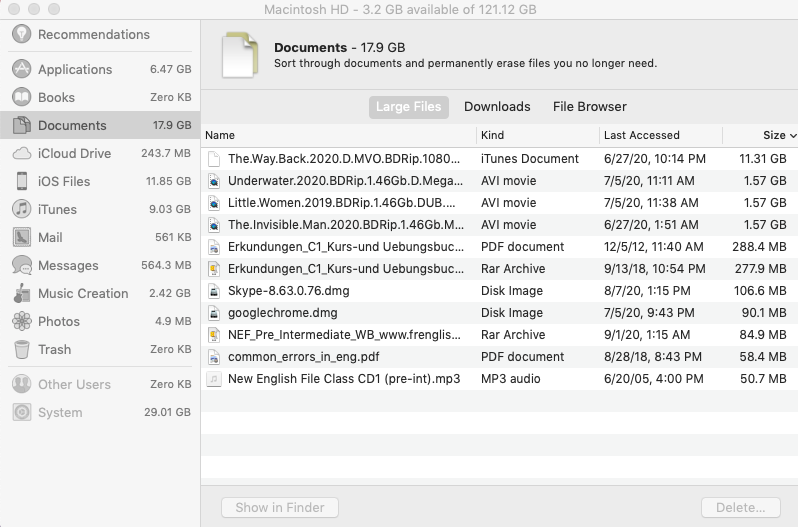The height and width of the screenshot is (527, 798).
Task: Select the iCloud Drive cloud icon
Action: pyautogui.click(x=21, y=153)
